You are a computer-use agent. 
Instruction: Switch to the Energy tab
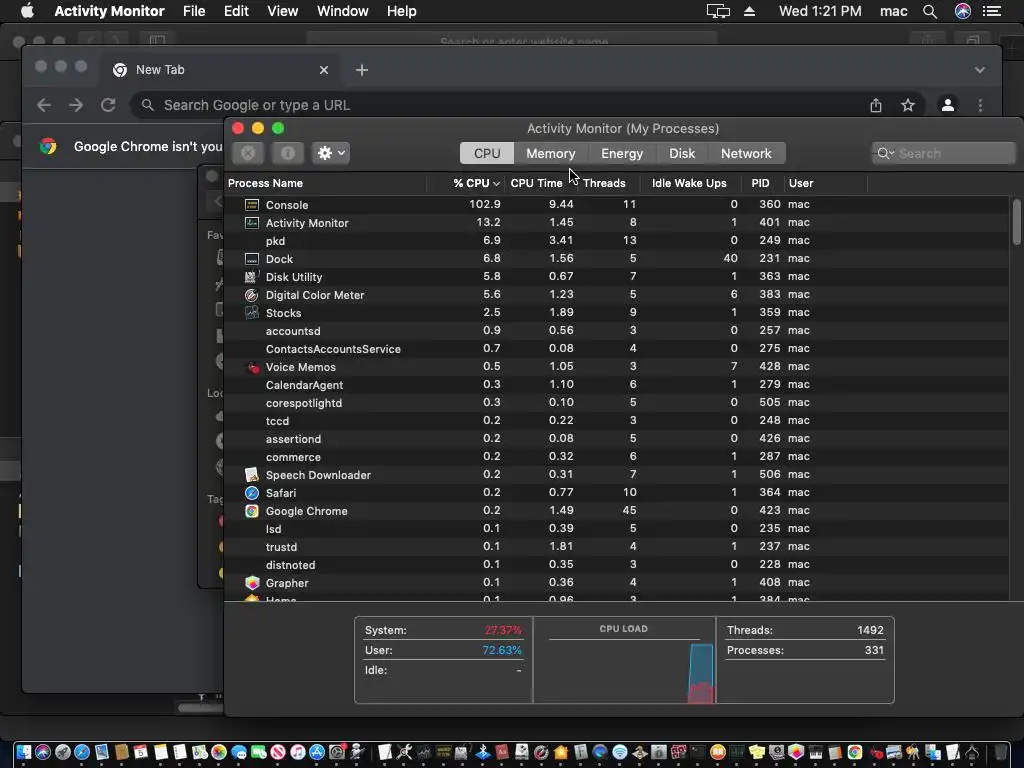coord(622,153)
